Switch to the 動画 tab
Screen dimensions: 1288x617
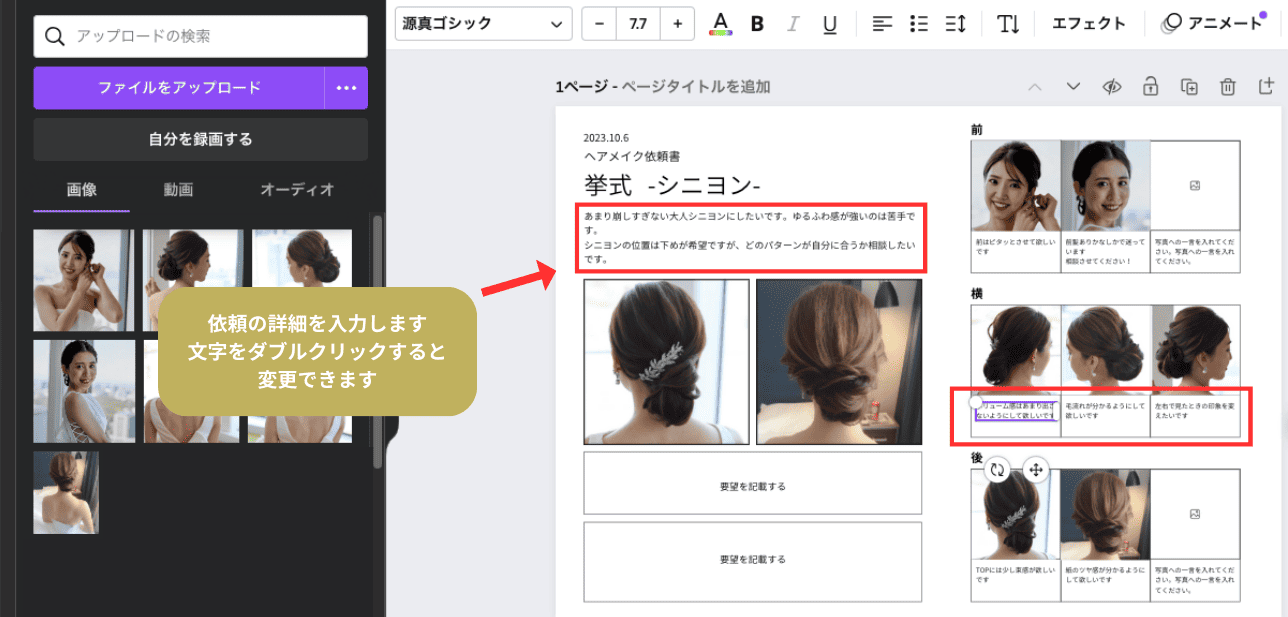(x=178, y=189)
